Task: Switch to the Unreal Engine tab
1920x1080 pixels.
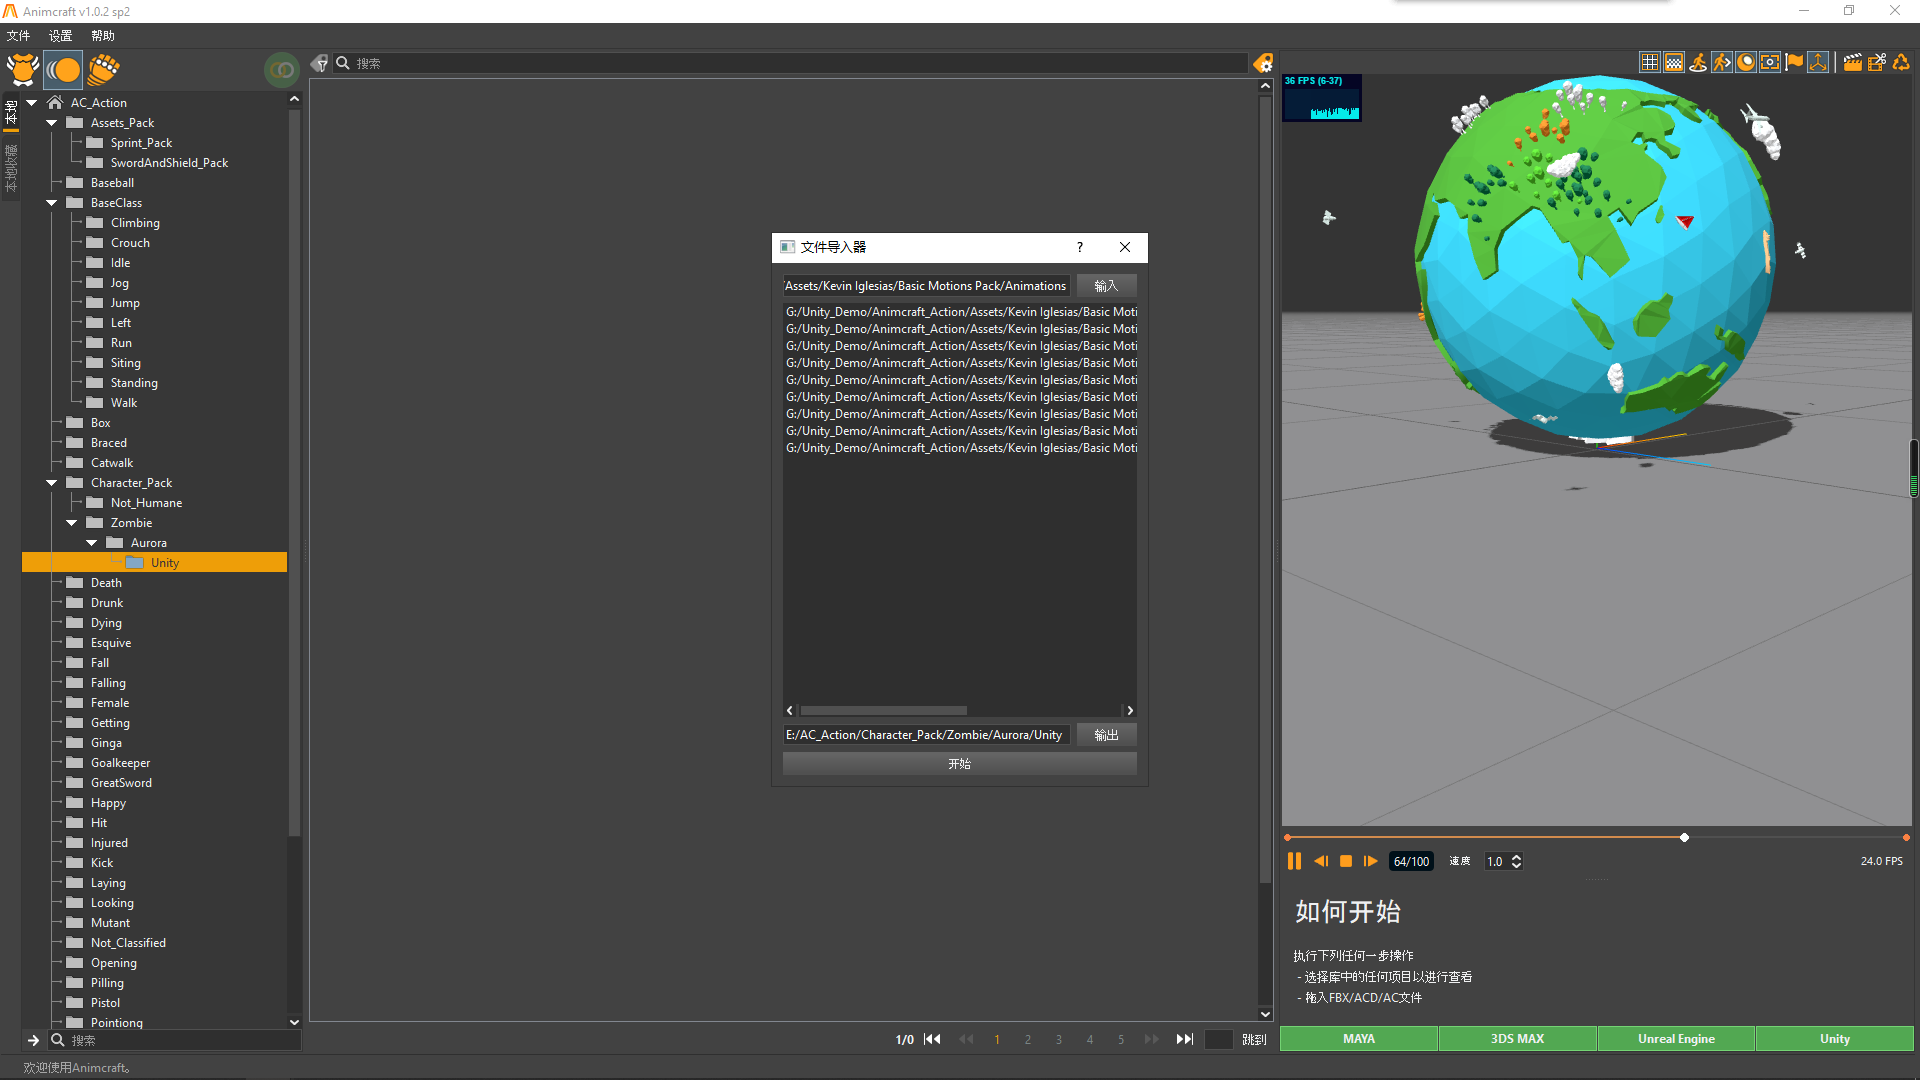Action: (x=1676, y=1039)
